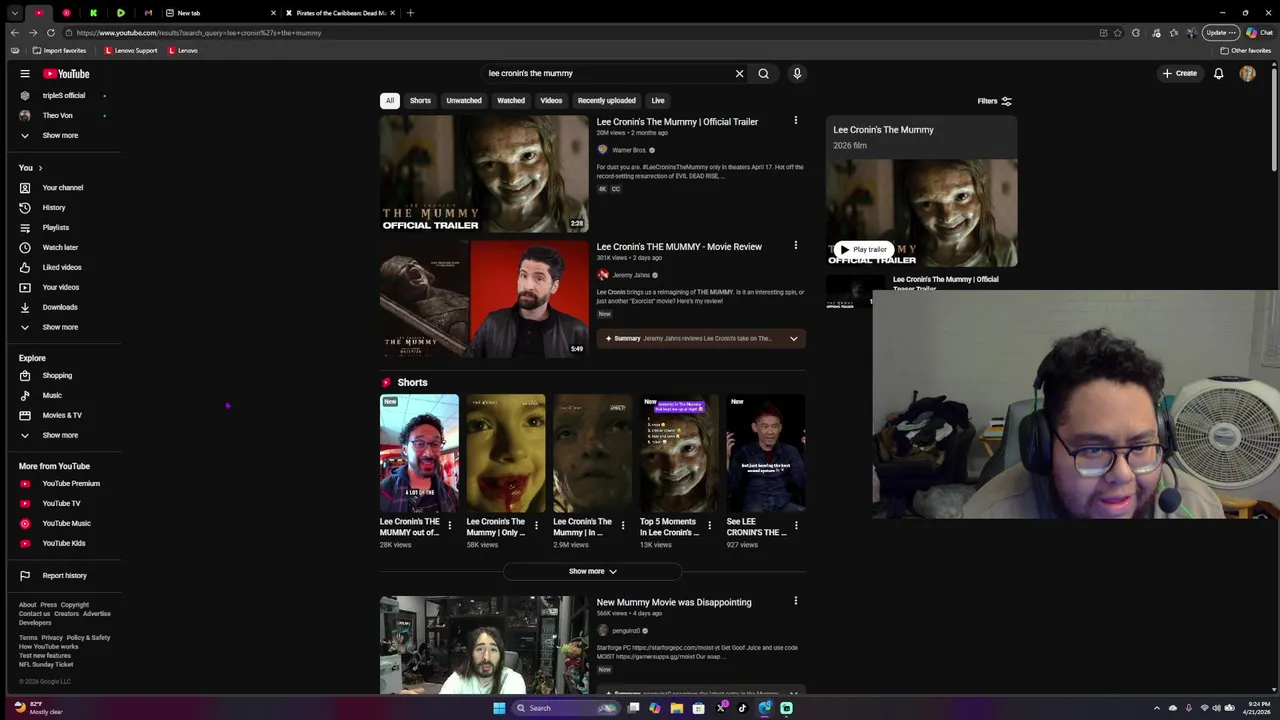Open search Filters

pos(995,101)
